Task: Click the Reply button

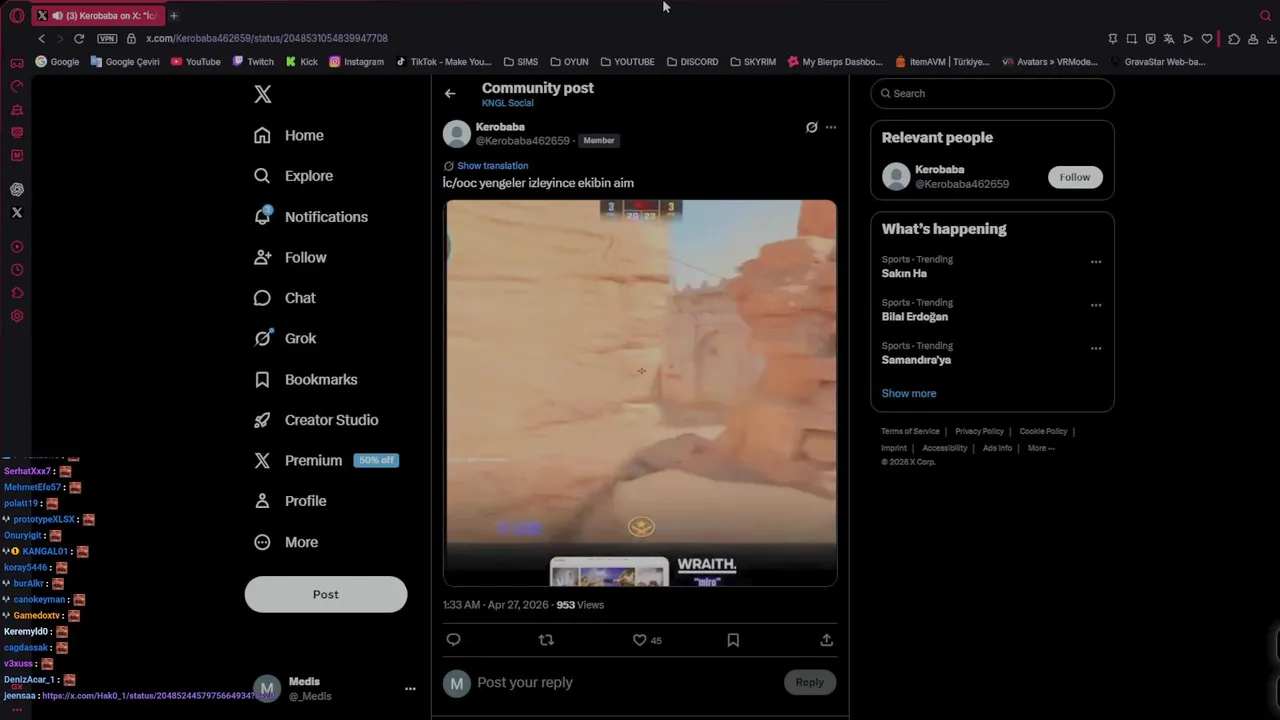Action: [x=810, y=682]
